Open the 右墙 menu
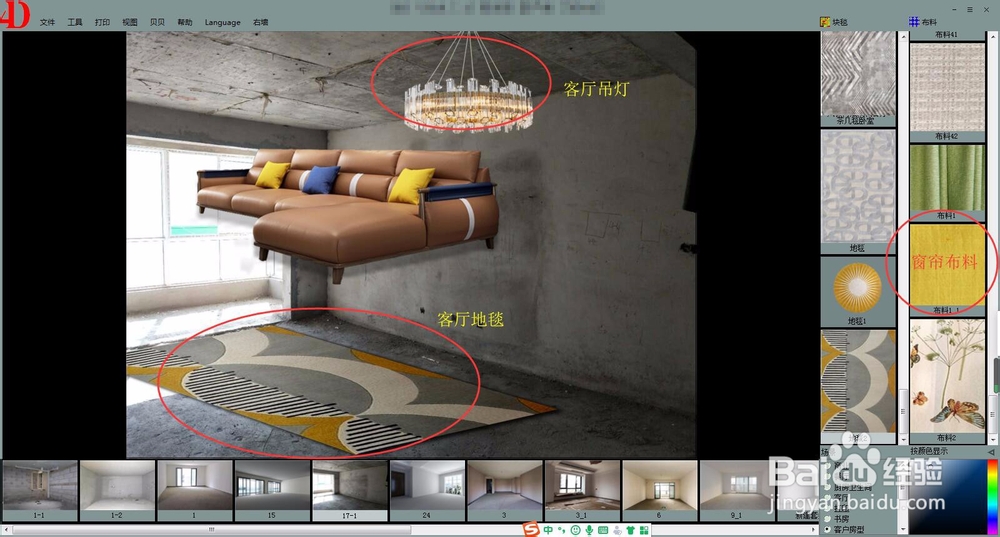Screen dimensions: 1000x537 tap(260, 22)
